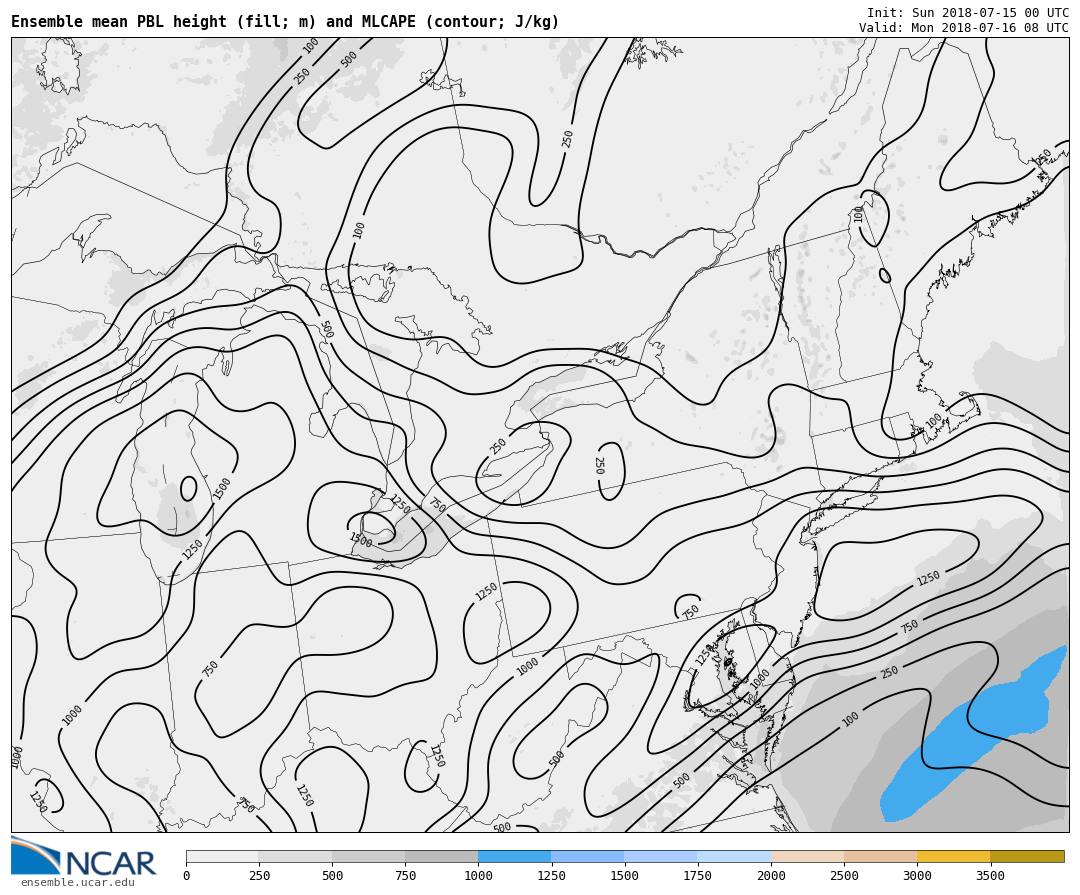The width and height of the screenshot is (1080, 895).
Task: Select the 'Valid: Mon 2018-07-16 08 UTC' text
Action: click(964, 28)
